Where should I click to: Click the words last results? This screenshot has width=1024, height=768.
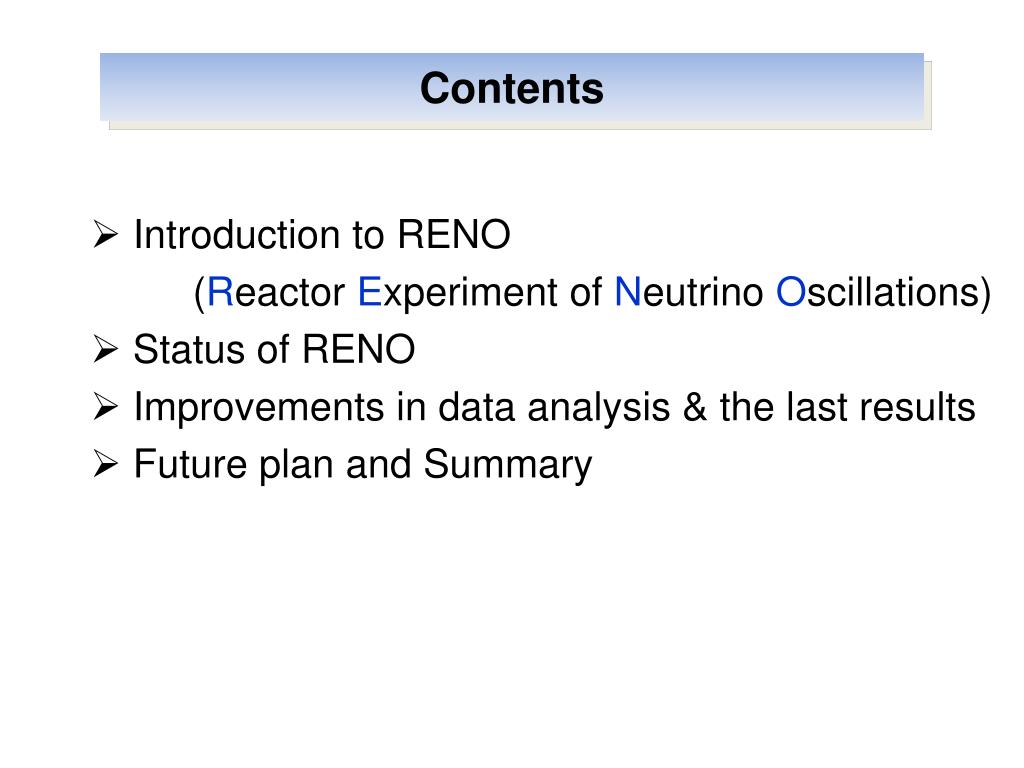tap(881, 406)
